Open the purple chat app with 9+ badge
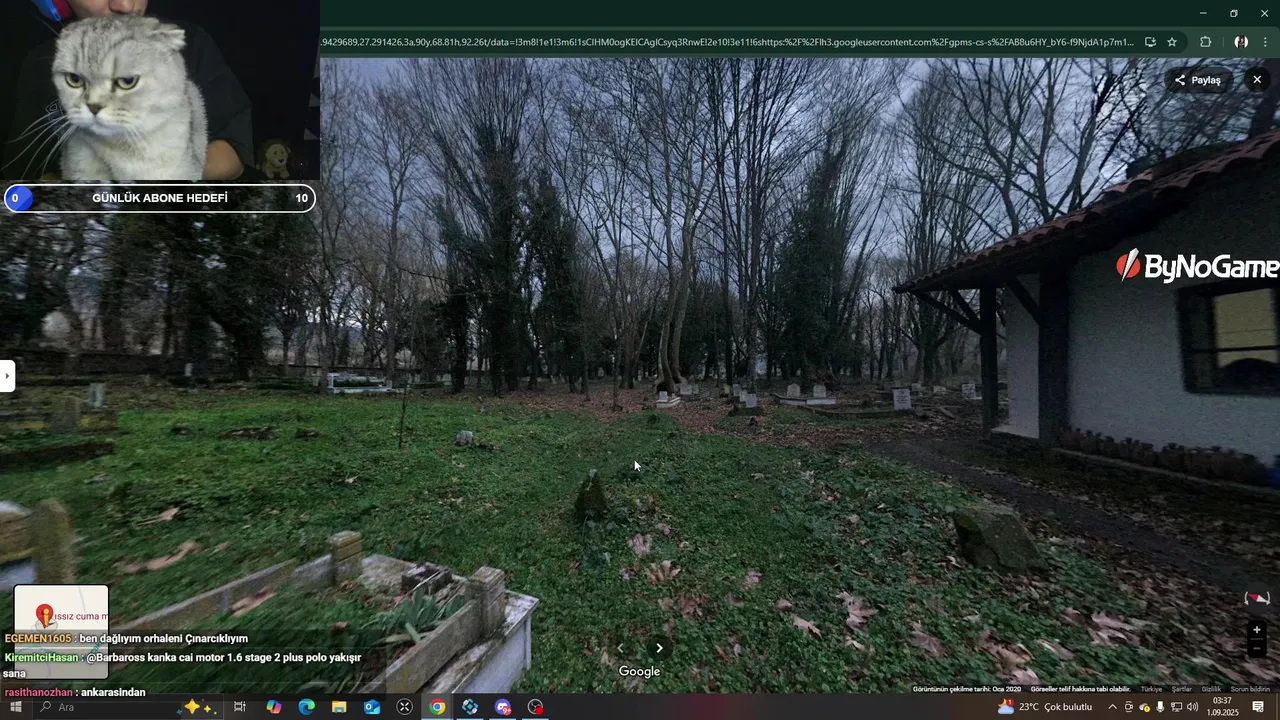This screenshot has height=720, width=1280. coord(503,707)
